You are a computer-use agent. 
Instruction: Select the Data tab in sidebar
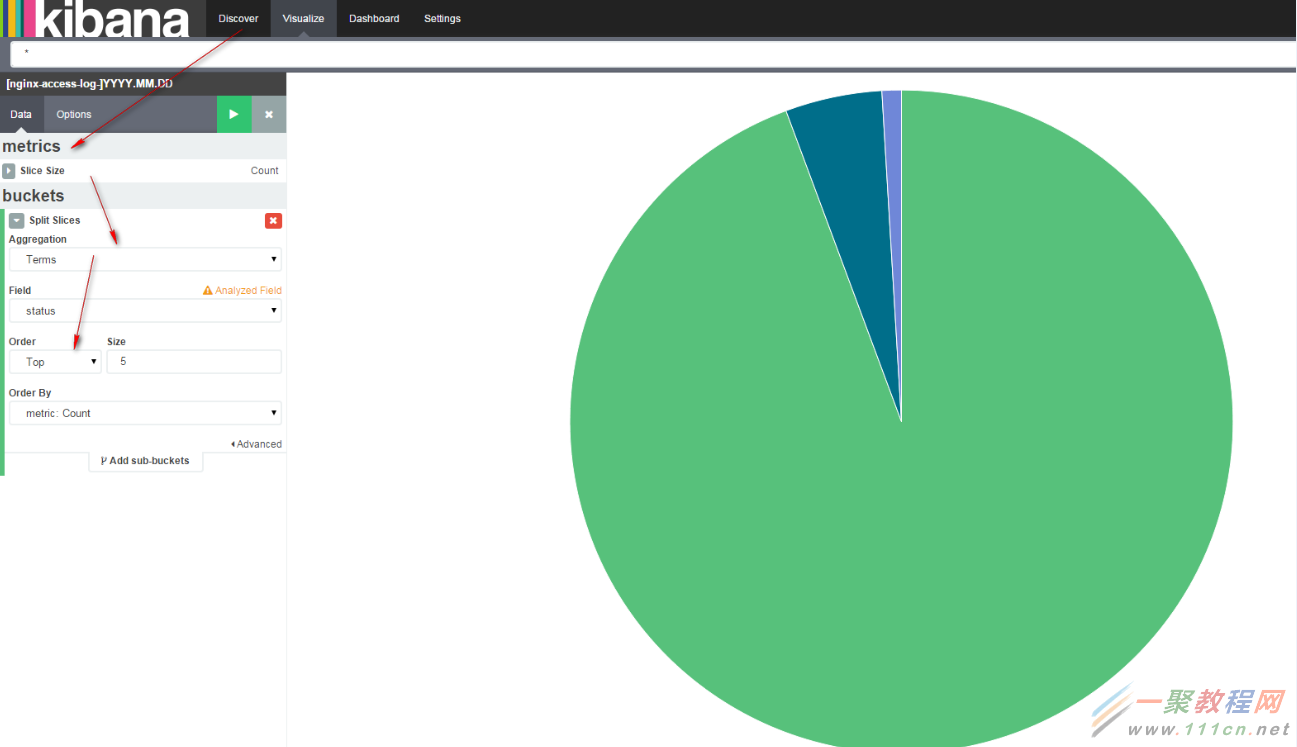coord(21,114)
